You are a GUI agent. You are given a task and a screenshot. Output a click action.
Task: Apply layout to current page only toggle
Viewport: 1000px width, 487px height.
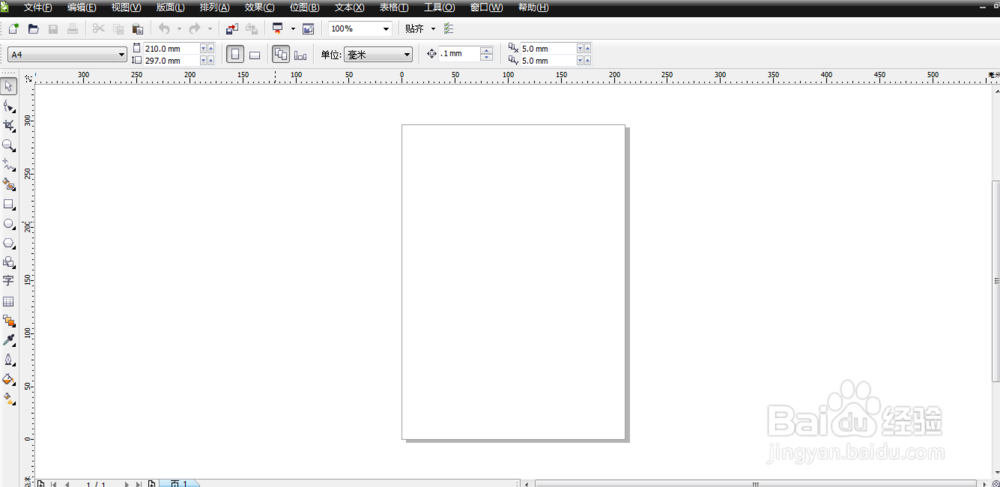(x=300, y=55)
